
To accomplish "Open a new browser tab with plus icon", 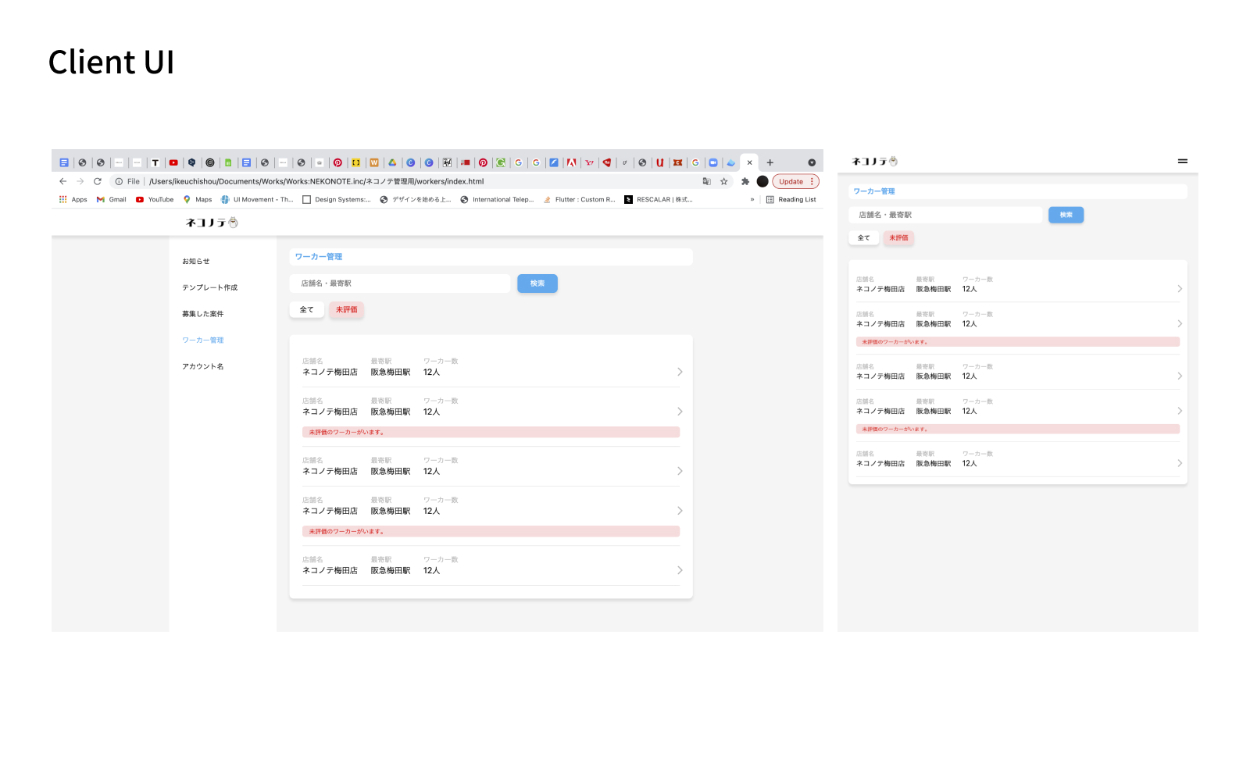I will pyautogui.click(x=770, y=162).
